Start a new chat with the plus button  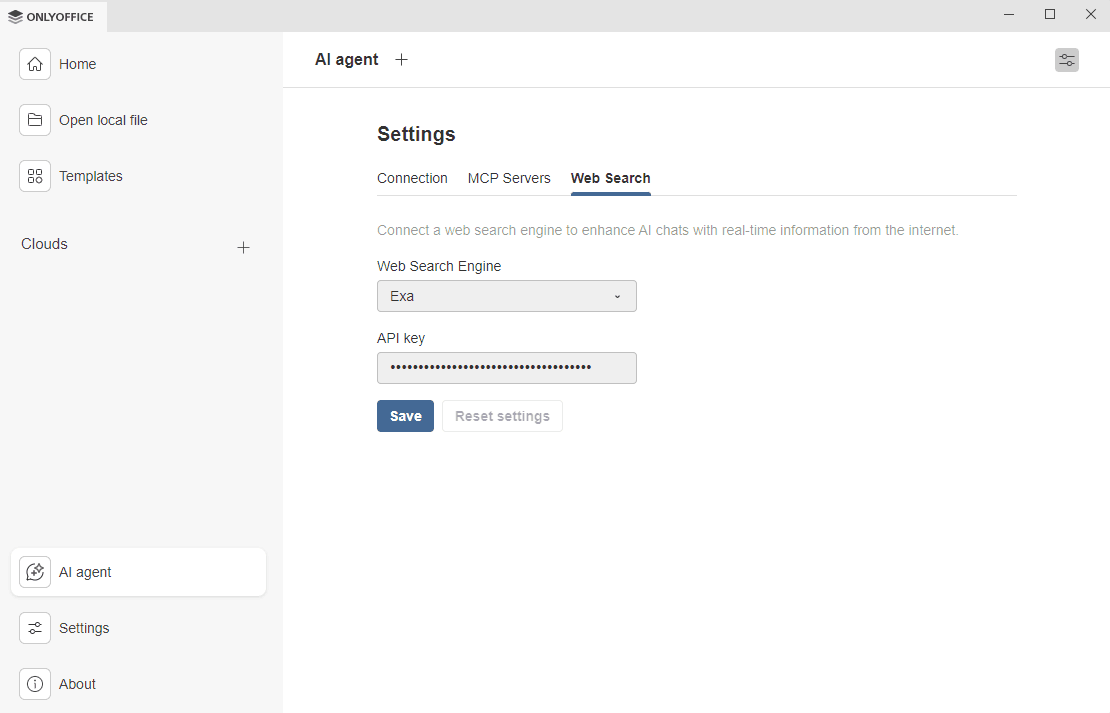[401, 59]
